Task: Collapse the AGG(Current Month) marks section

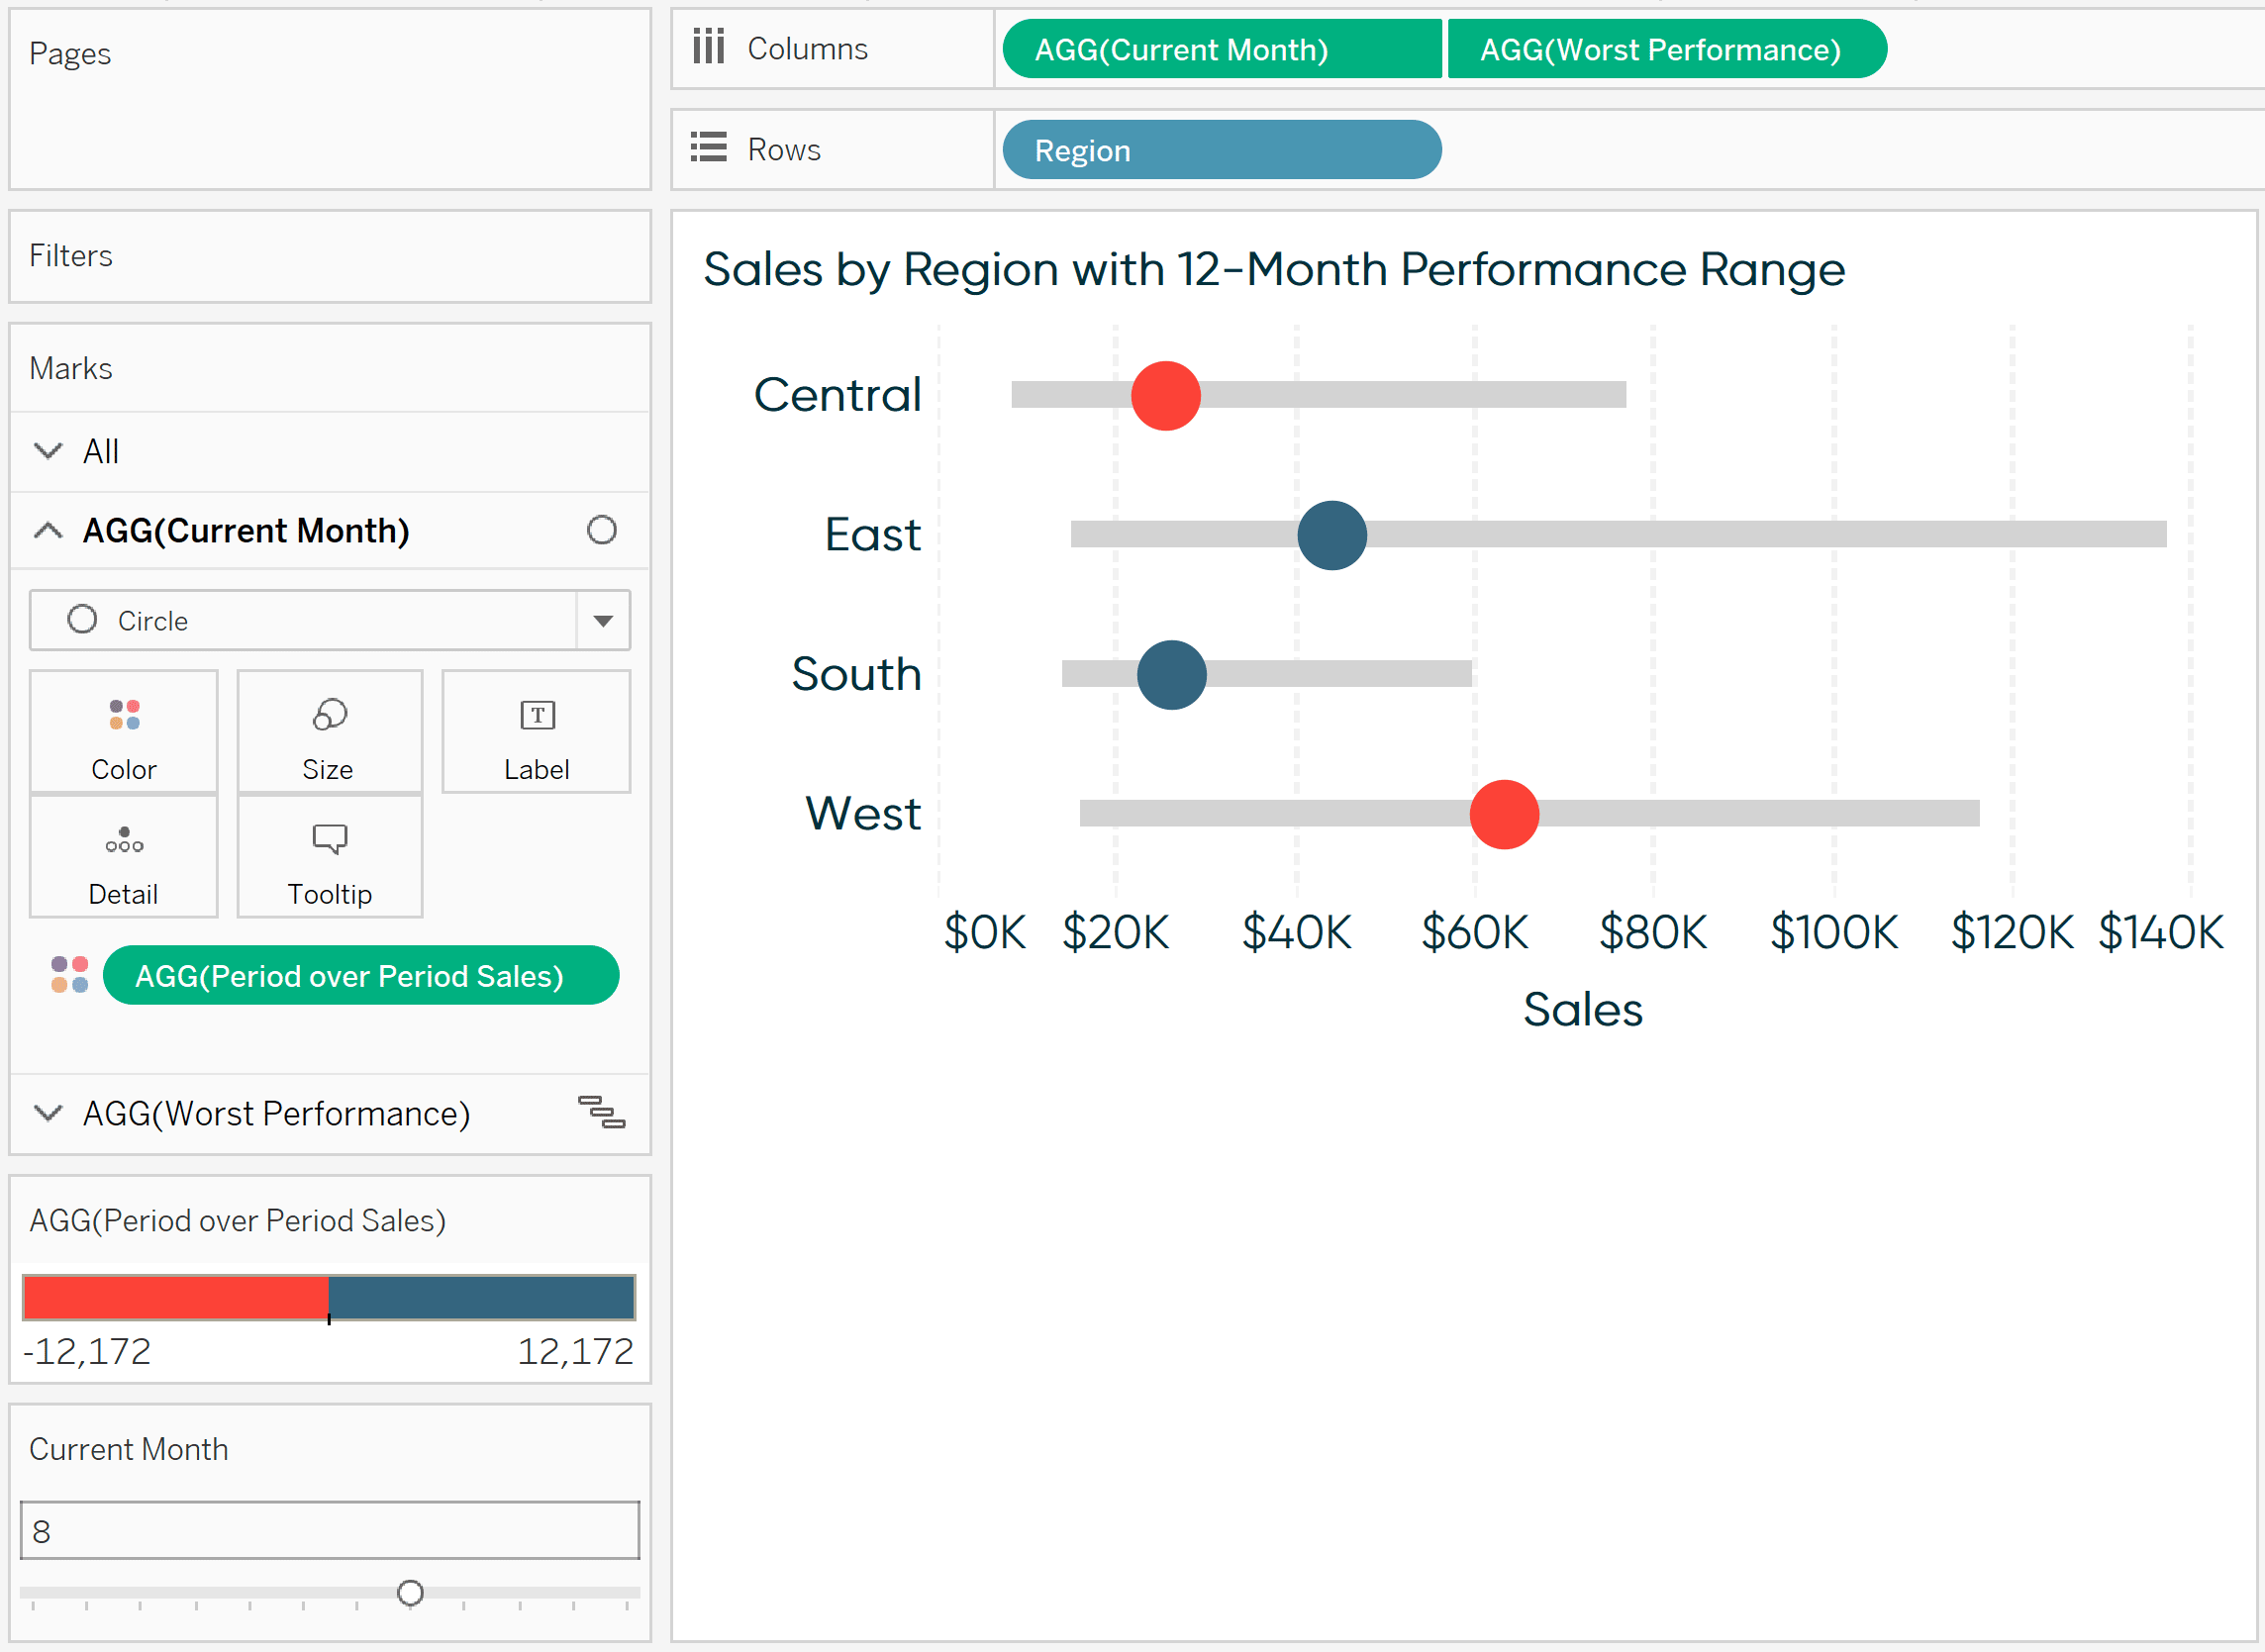Action: pyautogui.click(x=48, y=530)
